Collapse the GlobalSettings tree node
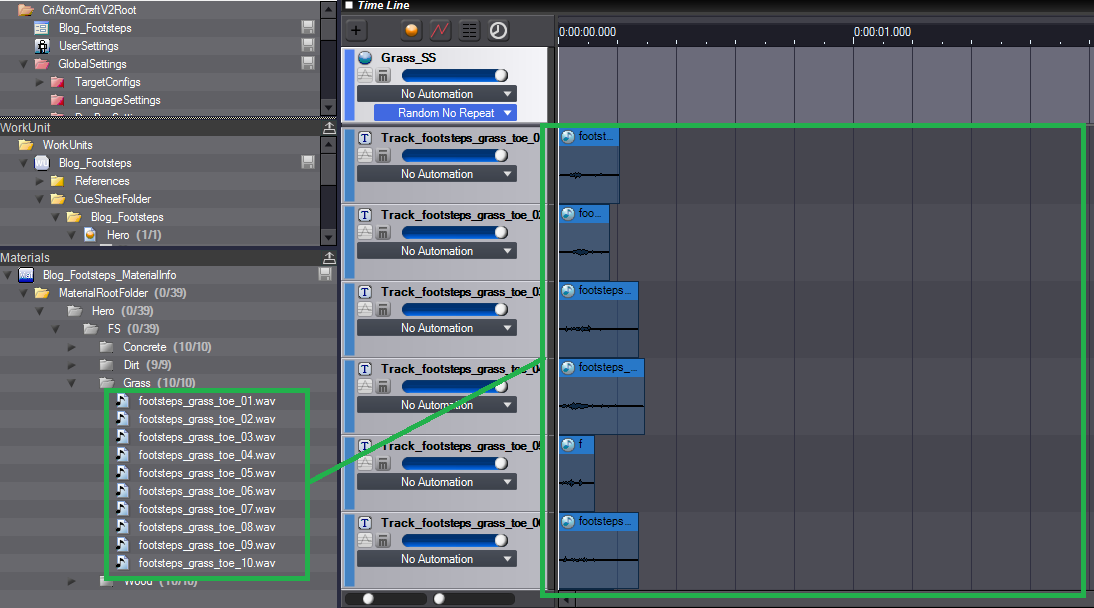Viewport: 1094px width, 608px height. [x=24, y=64]
